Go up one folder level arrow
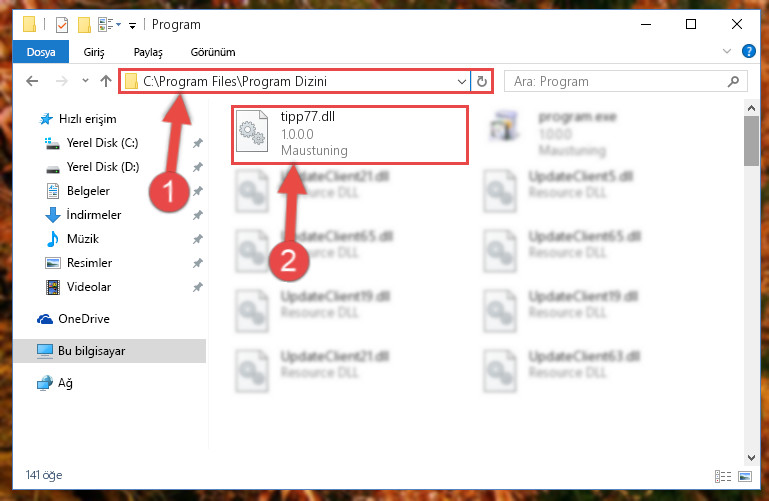Viewport: 769px width, 501px height. click(x=105, y=81)
